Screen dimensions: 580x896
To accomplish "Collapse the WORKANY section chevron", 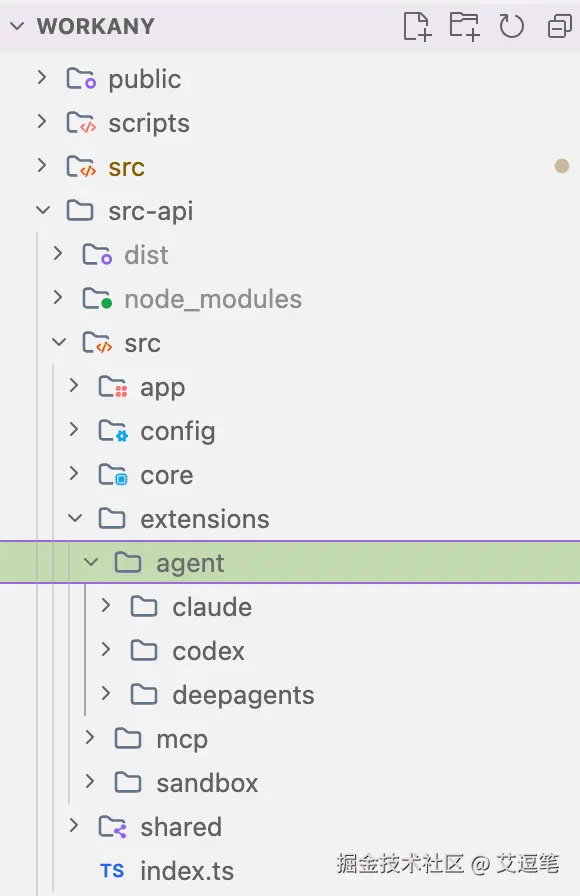I will click(x=18, y=26).
